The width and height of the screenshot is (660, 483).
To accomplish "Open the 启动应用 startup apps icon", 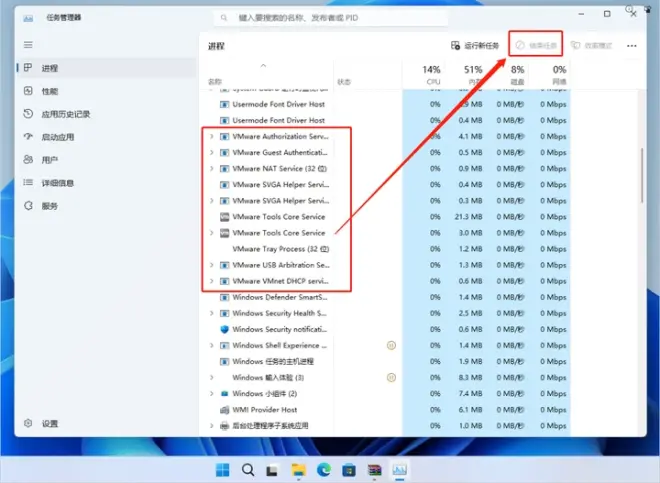I will (x=28, y=137).
